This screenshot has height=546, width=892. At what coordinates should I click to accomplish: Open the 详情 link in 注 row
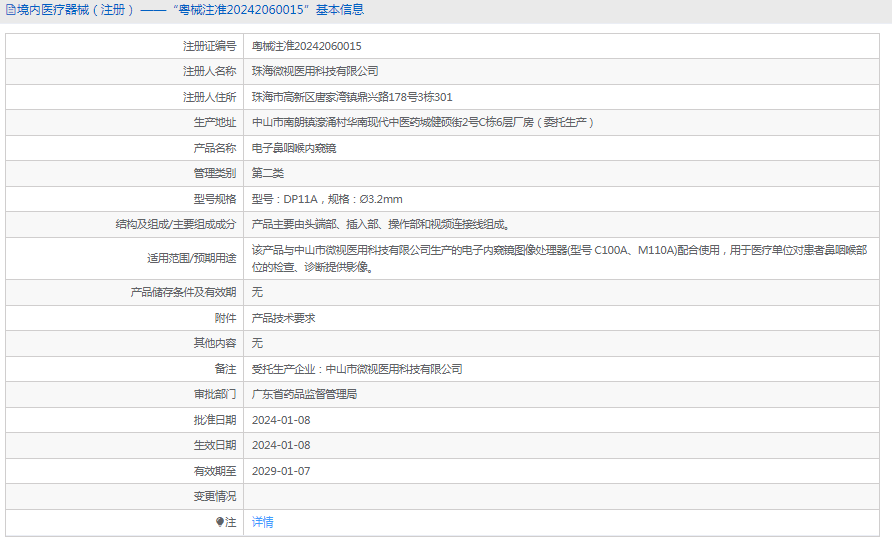[x=262, y=522]
